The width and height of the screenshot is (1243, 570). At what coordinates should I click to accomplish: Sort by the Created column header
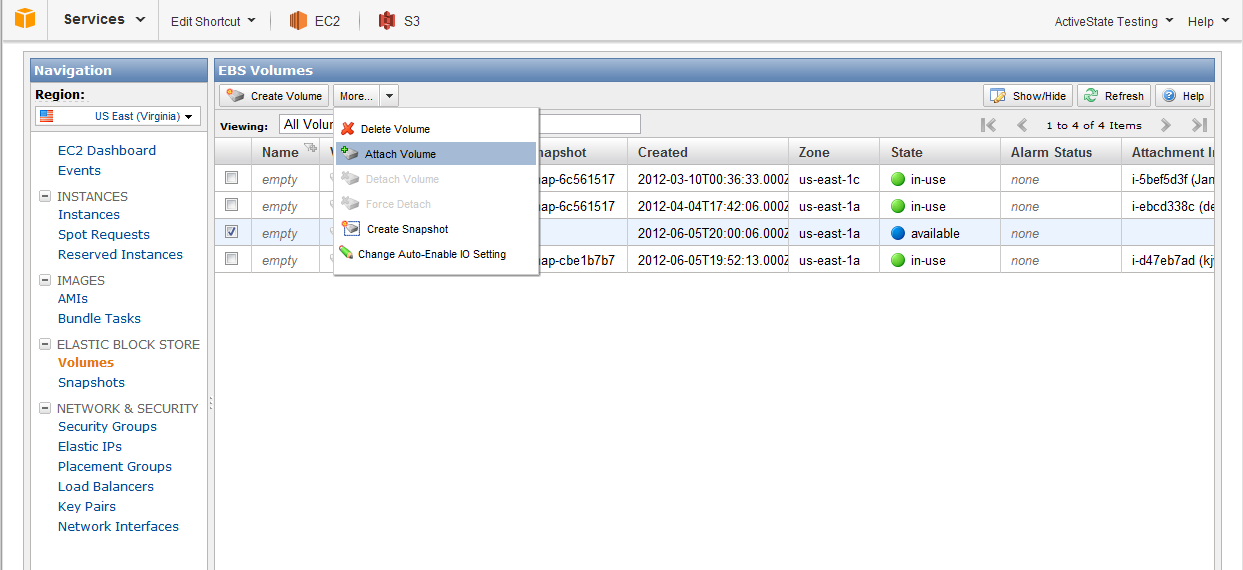point(707,152)
